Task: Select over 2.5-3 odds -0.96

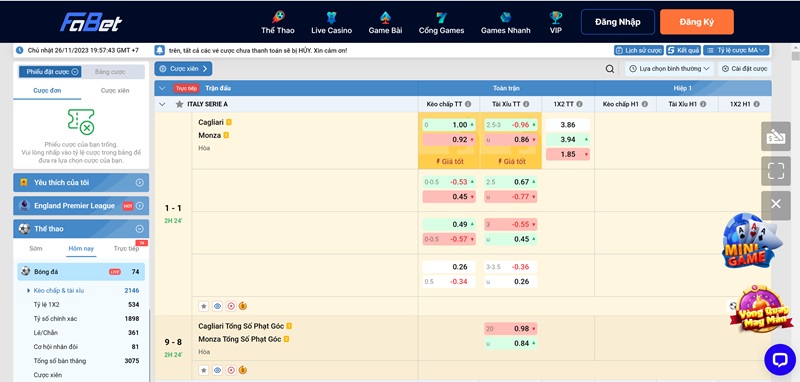Action: pos(511,125)
